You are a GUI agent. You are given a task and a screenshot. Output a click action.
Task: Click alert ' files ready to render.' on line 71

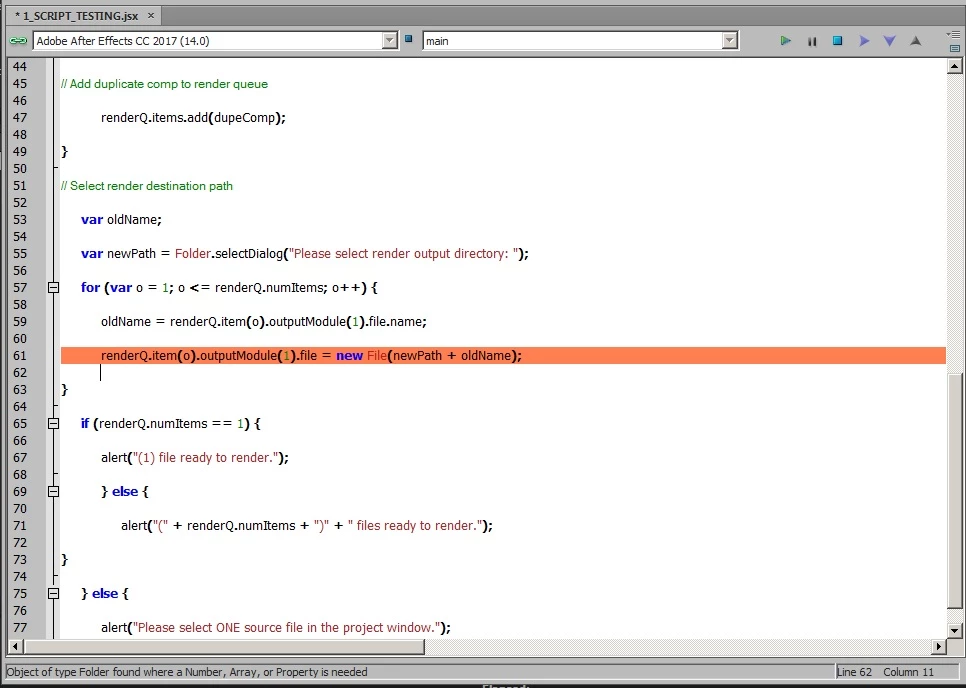(307, 525)
